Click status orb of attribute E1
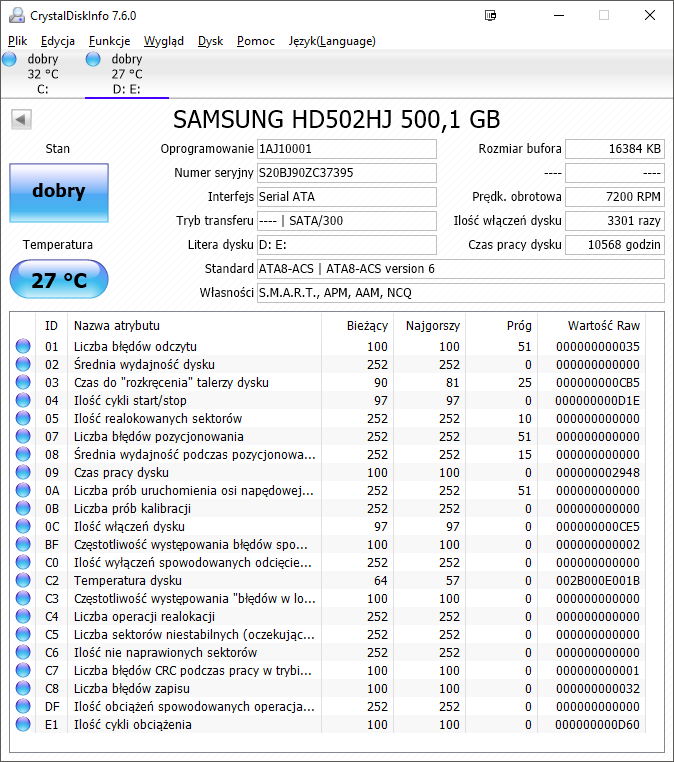674x762 pixels. pyautogui.click(x=23, y=724)
